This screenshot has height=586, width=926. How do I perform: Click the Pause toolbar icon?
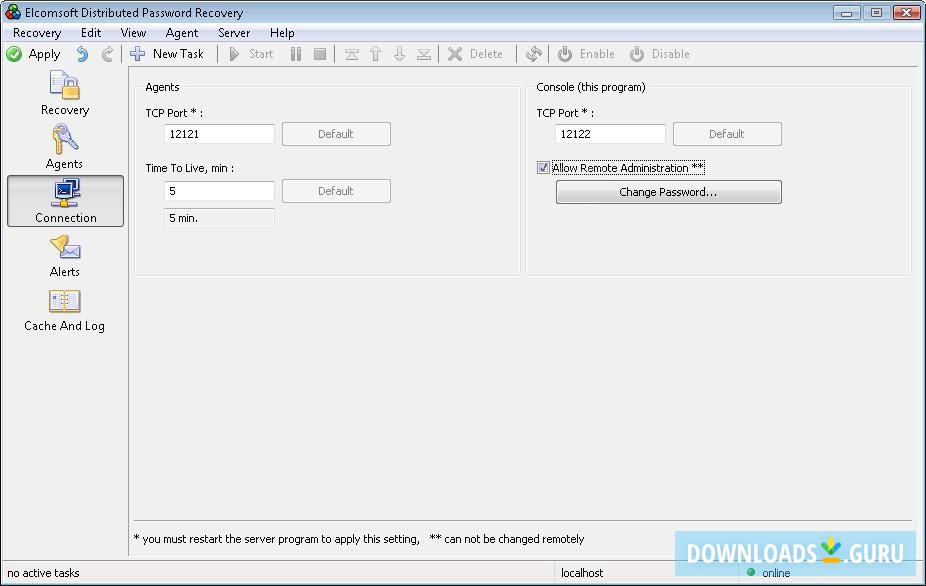coord(296,54)
